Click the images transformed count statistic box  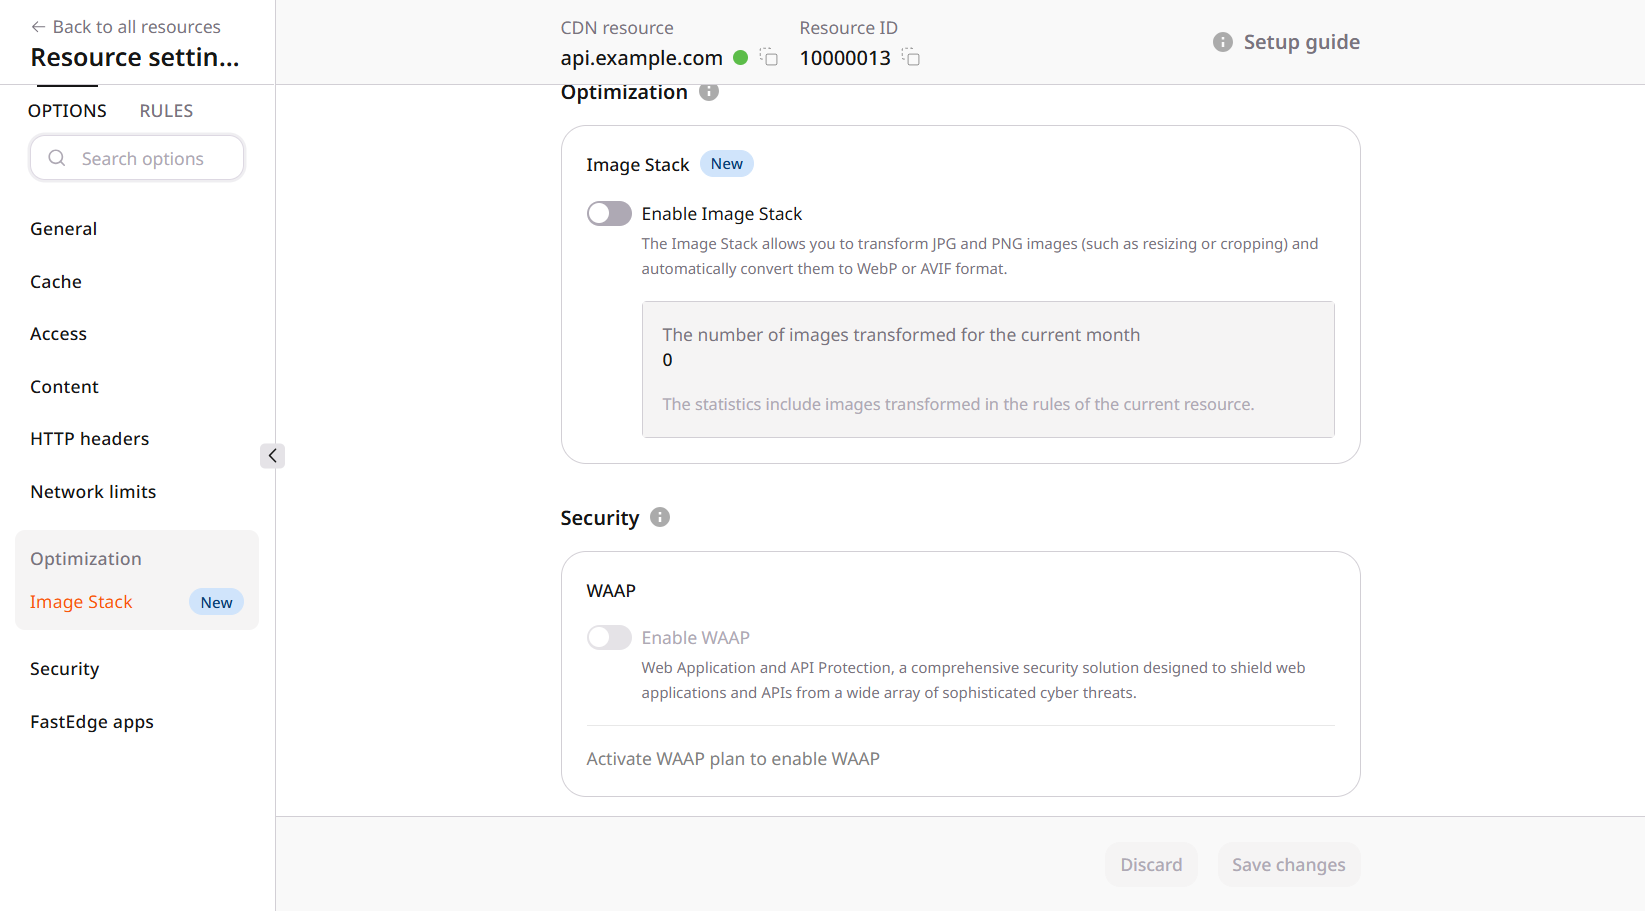pos(988,369)
